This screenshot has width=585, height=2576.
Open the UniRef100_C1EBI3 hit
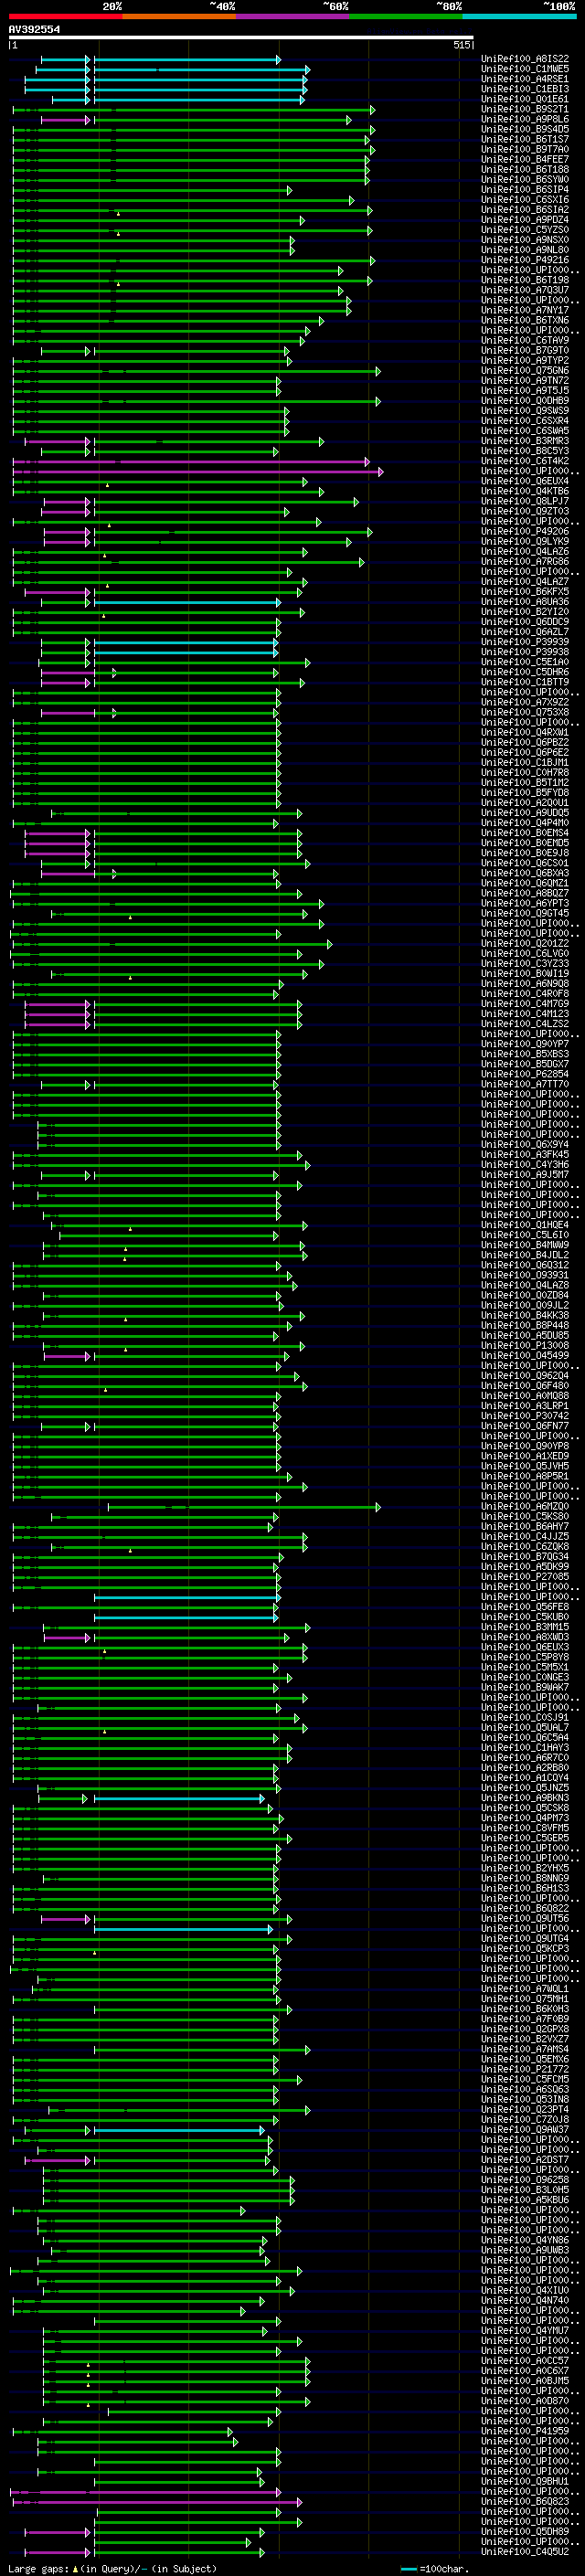[x=525, y=89]
